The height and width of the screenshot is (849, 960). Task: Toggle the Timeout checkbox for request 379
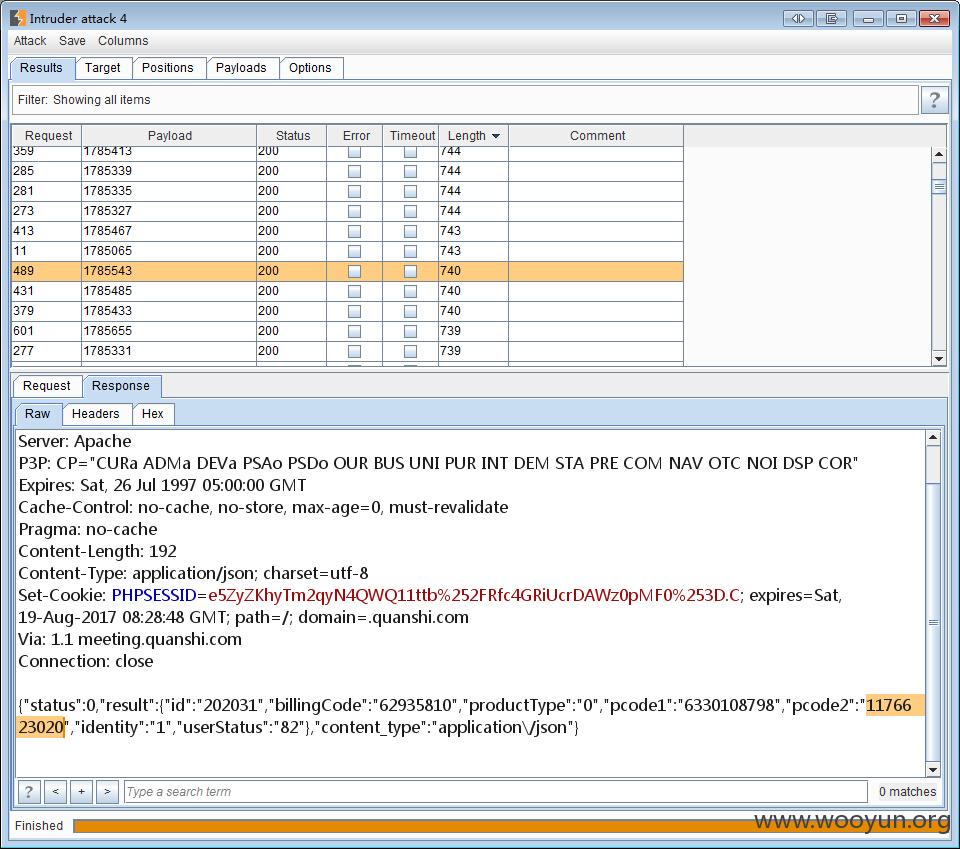(410, 311)
